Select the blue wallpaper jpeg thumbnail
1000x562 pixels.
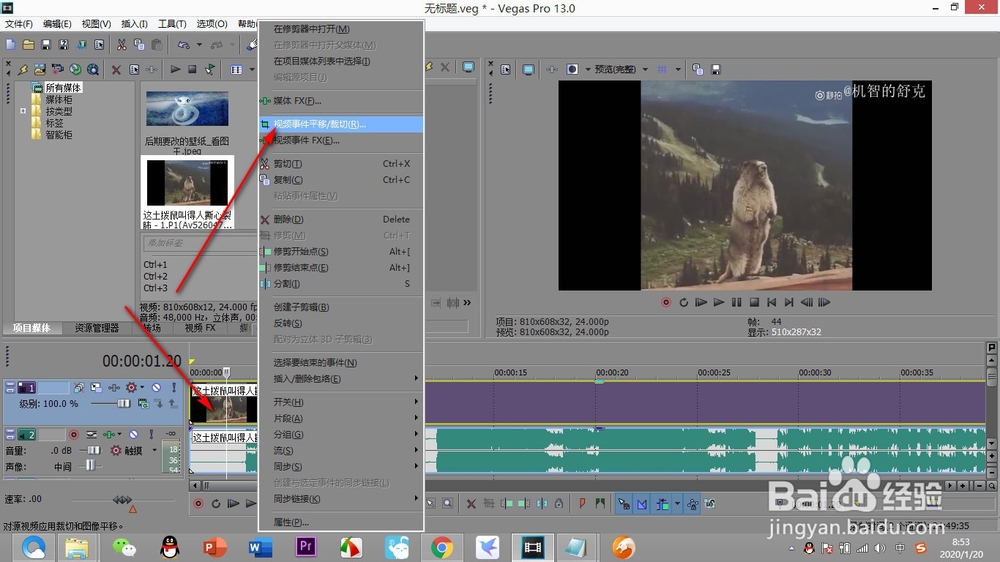pyautogui.click(x=187, y=108)
